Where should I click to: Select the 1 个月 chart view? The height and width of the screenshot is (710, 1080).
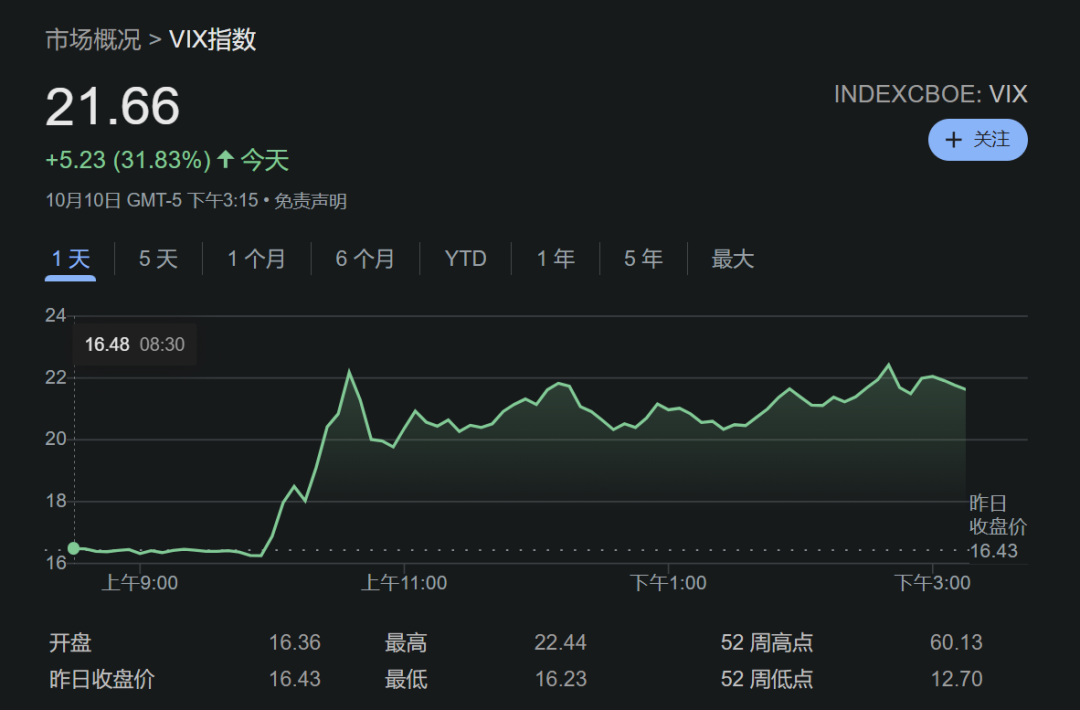[256, 258]
